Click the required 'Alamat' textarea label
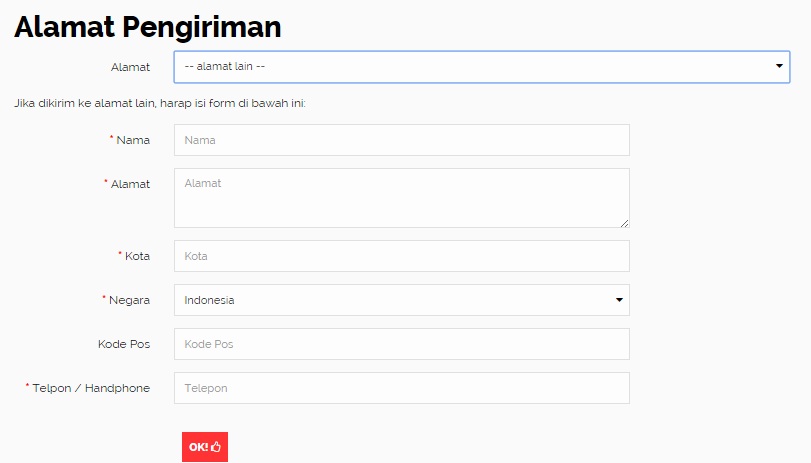Viewport: 811px width, 463px height. point(130,184)
